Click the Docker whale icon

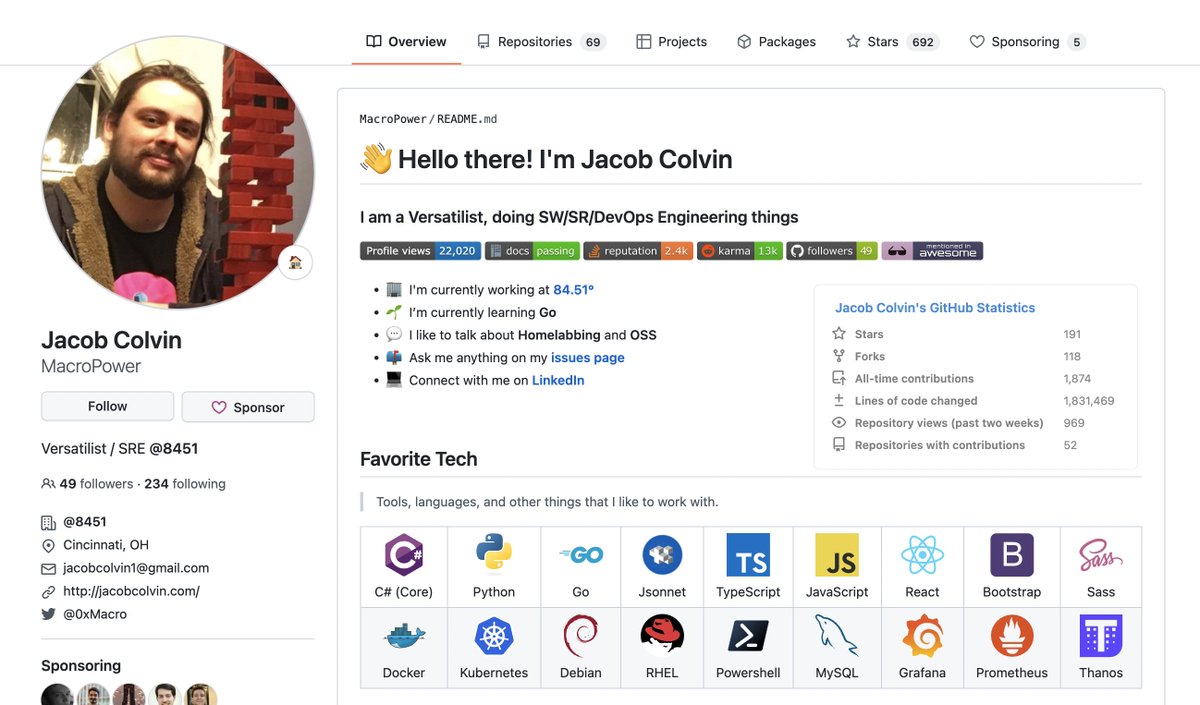point(404,635)
